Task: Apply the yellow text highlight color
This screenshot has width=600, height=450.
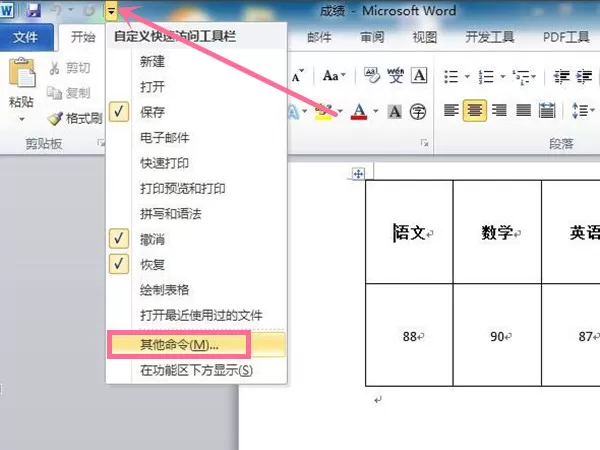Action: 323,112
